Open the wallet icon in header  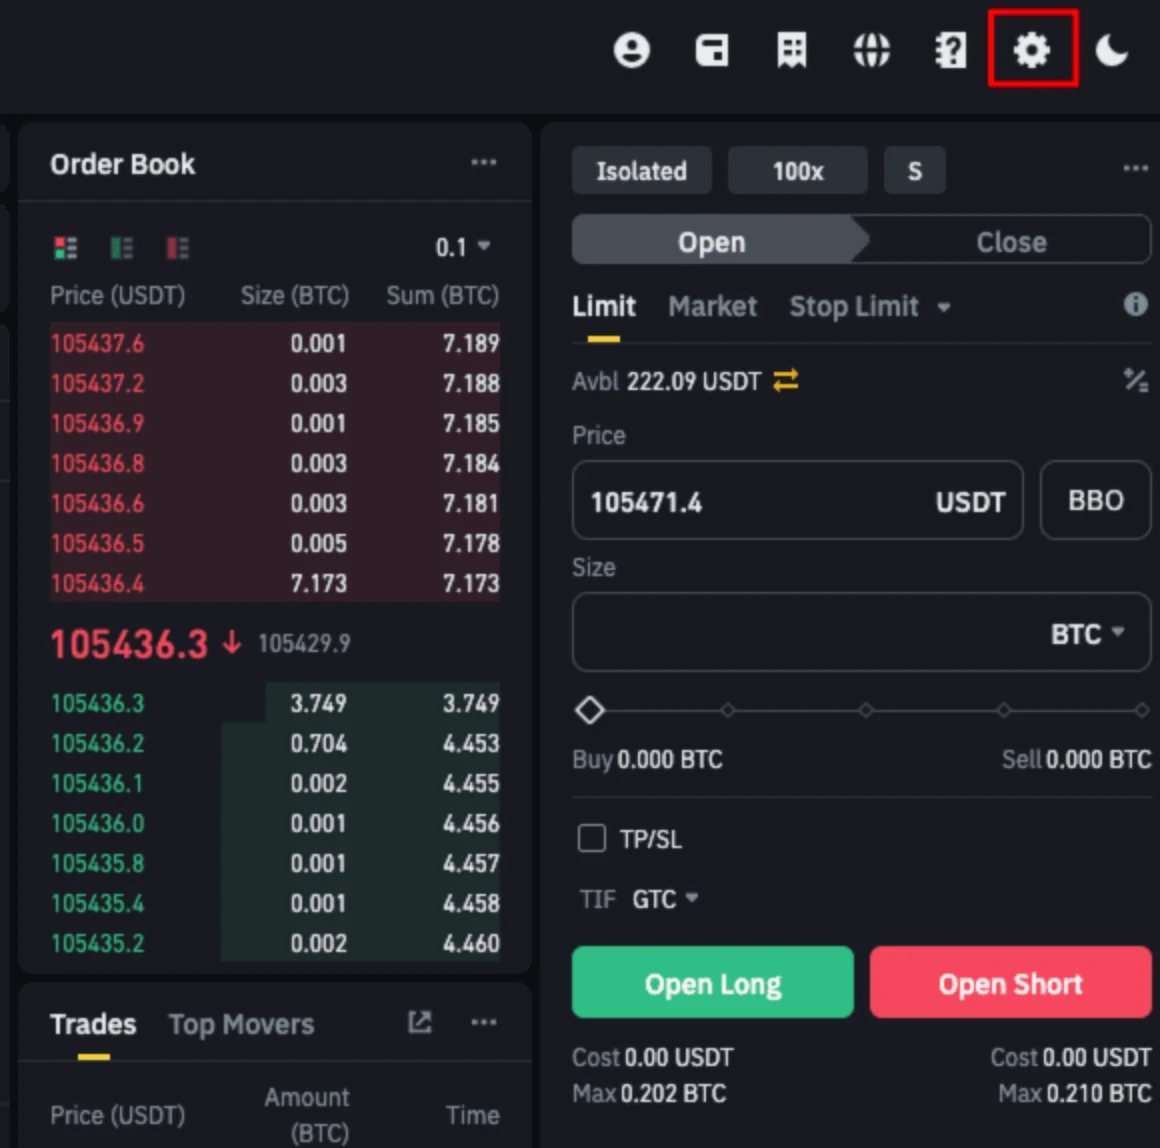pos(712,50)
